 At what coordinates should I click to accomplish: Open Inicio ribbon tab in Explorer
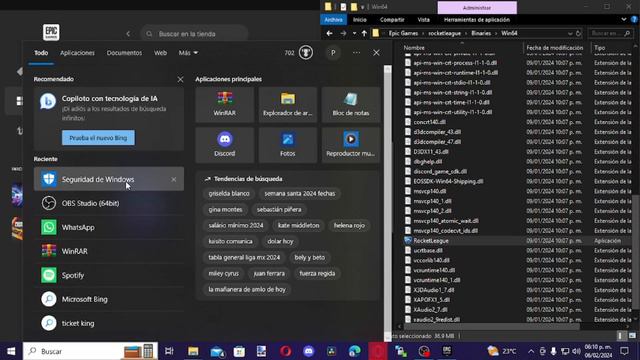(360, 19)
